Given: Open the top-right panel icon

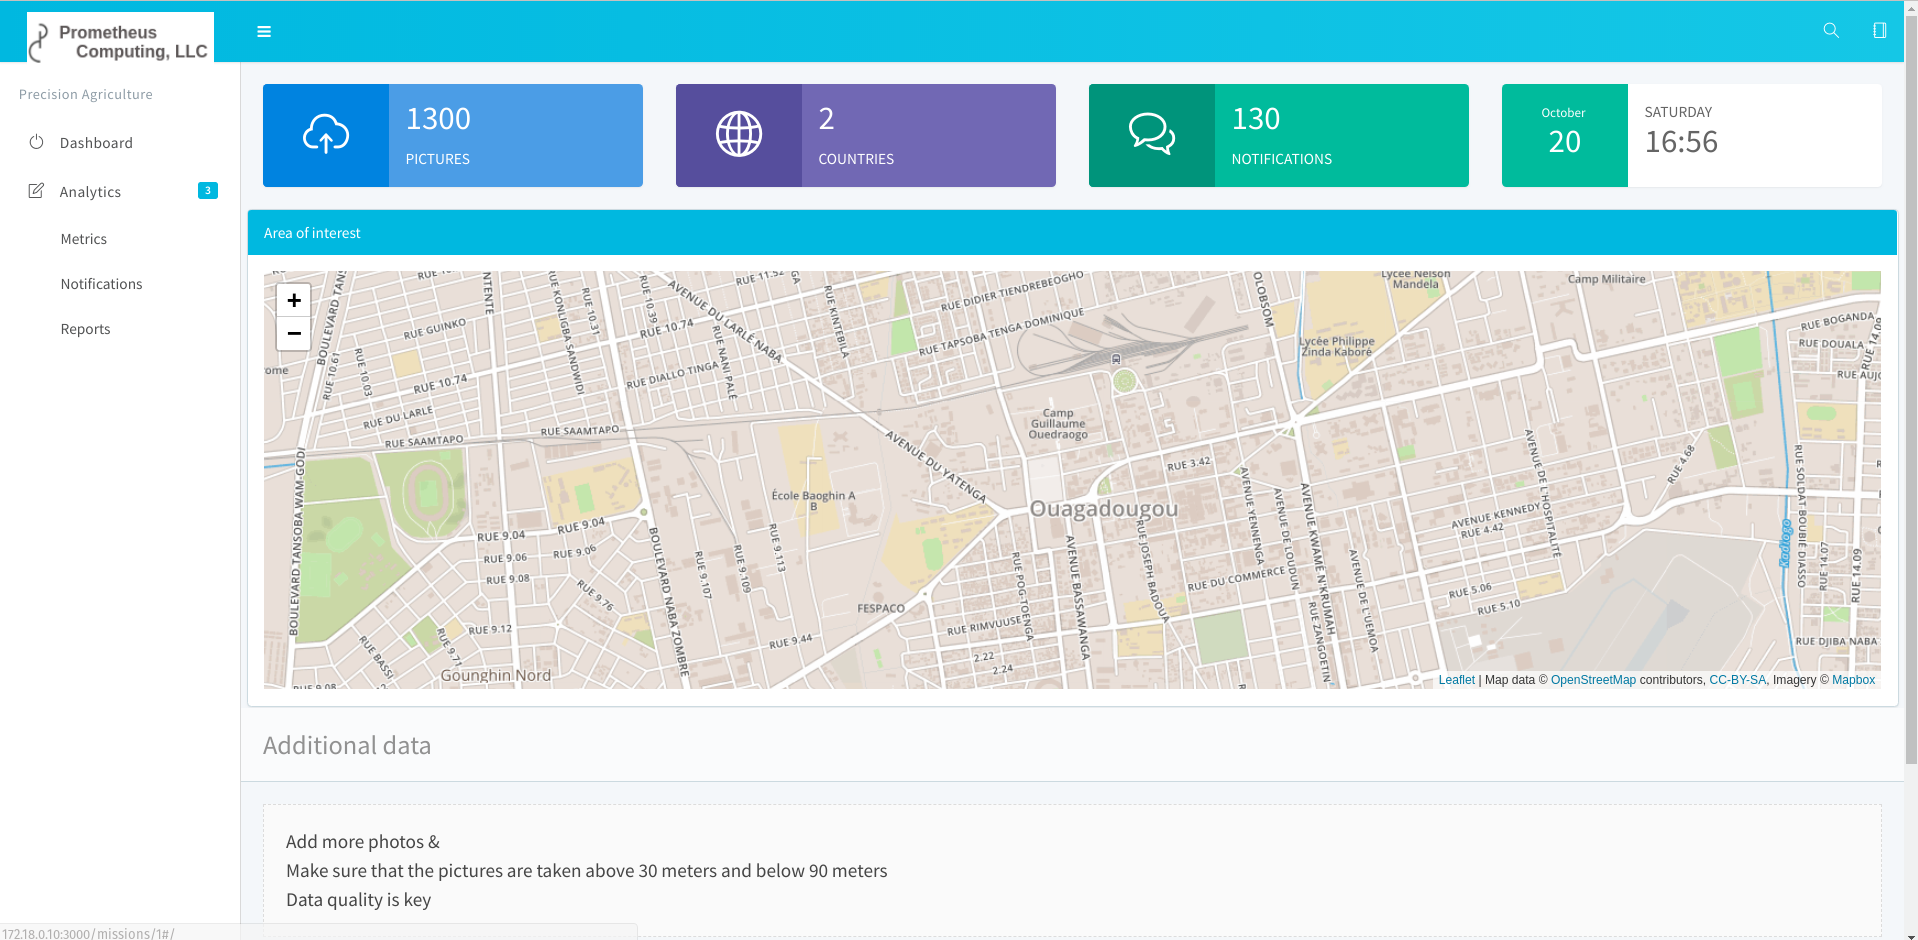Looking at the screenshot, I should pyautogui.click(x=1879, y=31).
